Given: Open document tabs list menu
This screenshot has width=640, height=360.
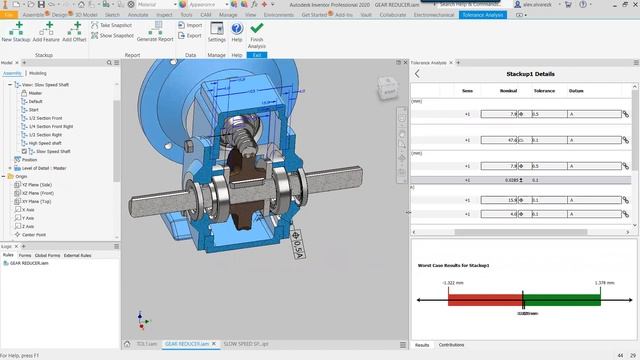Looking at the screenshot, I should click(403, 345).
